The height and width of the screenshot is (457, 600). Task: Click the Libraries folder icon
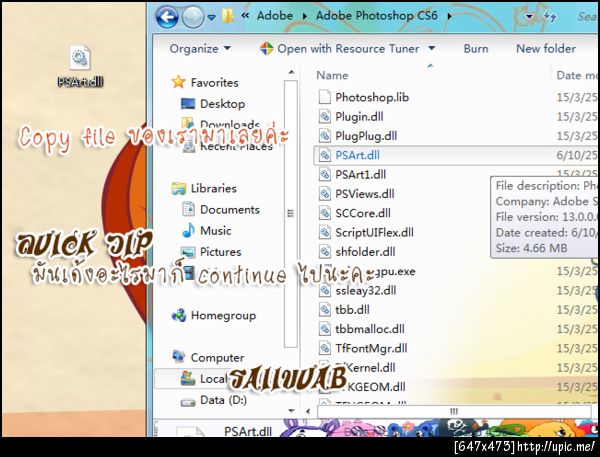(178, 188)
